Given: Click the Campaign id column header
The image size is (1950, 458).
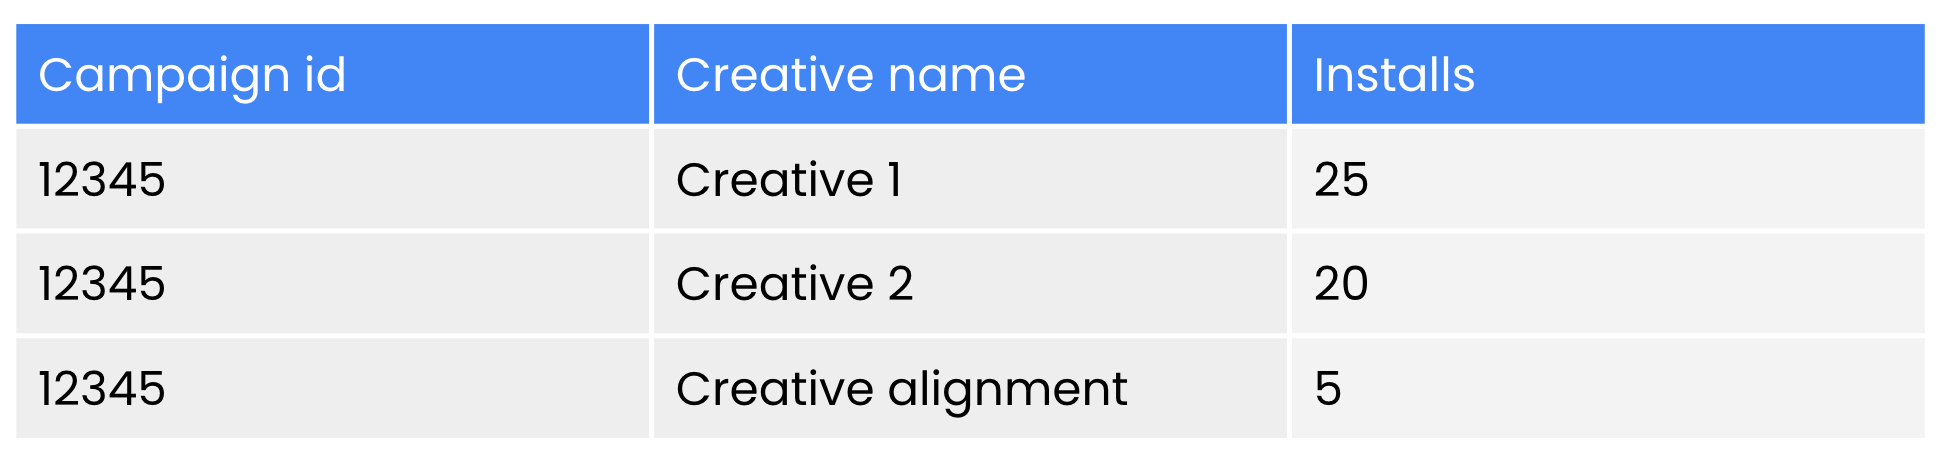Looking at the screenshot, I should (x=192, y=75).
